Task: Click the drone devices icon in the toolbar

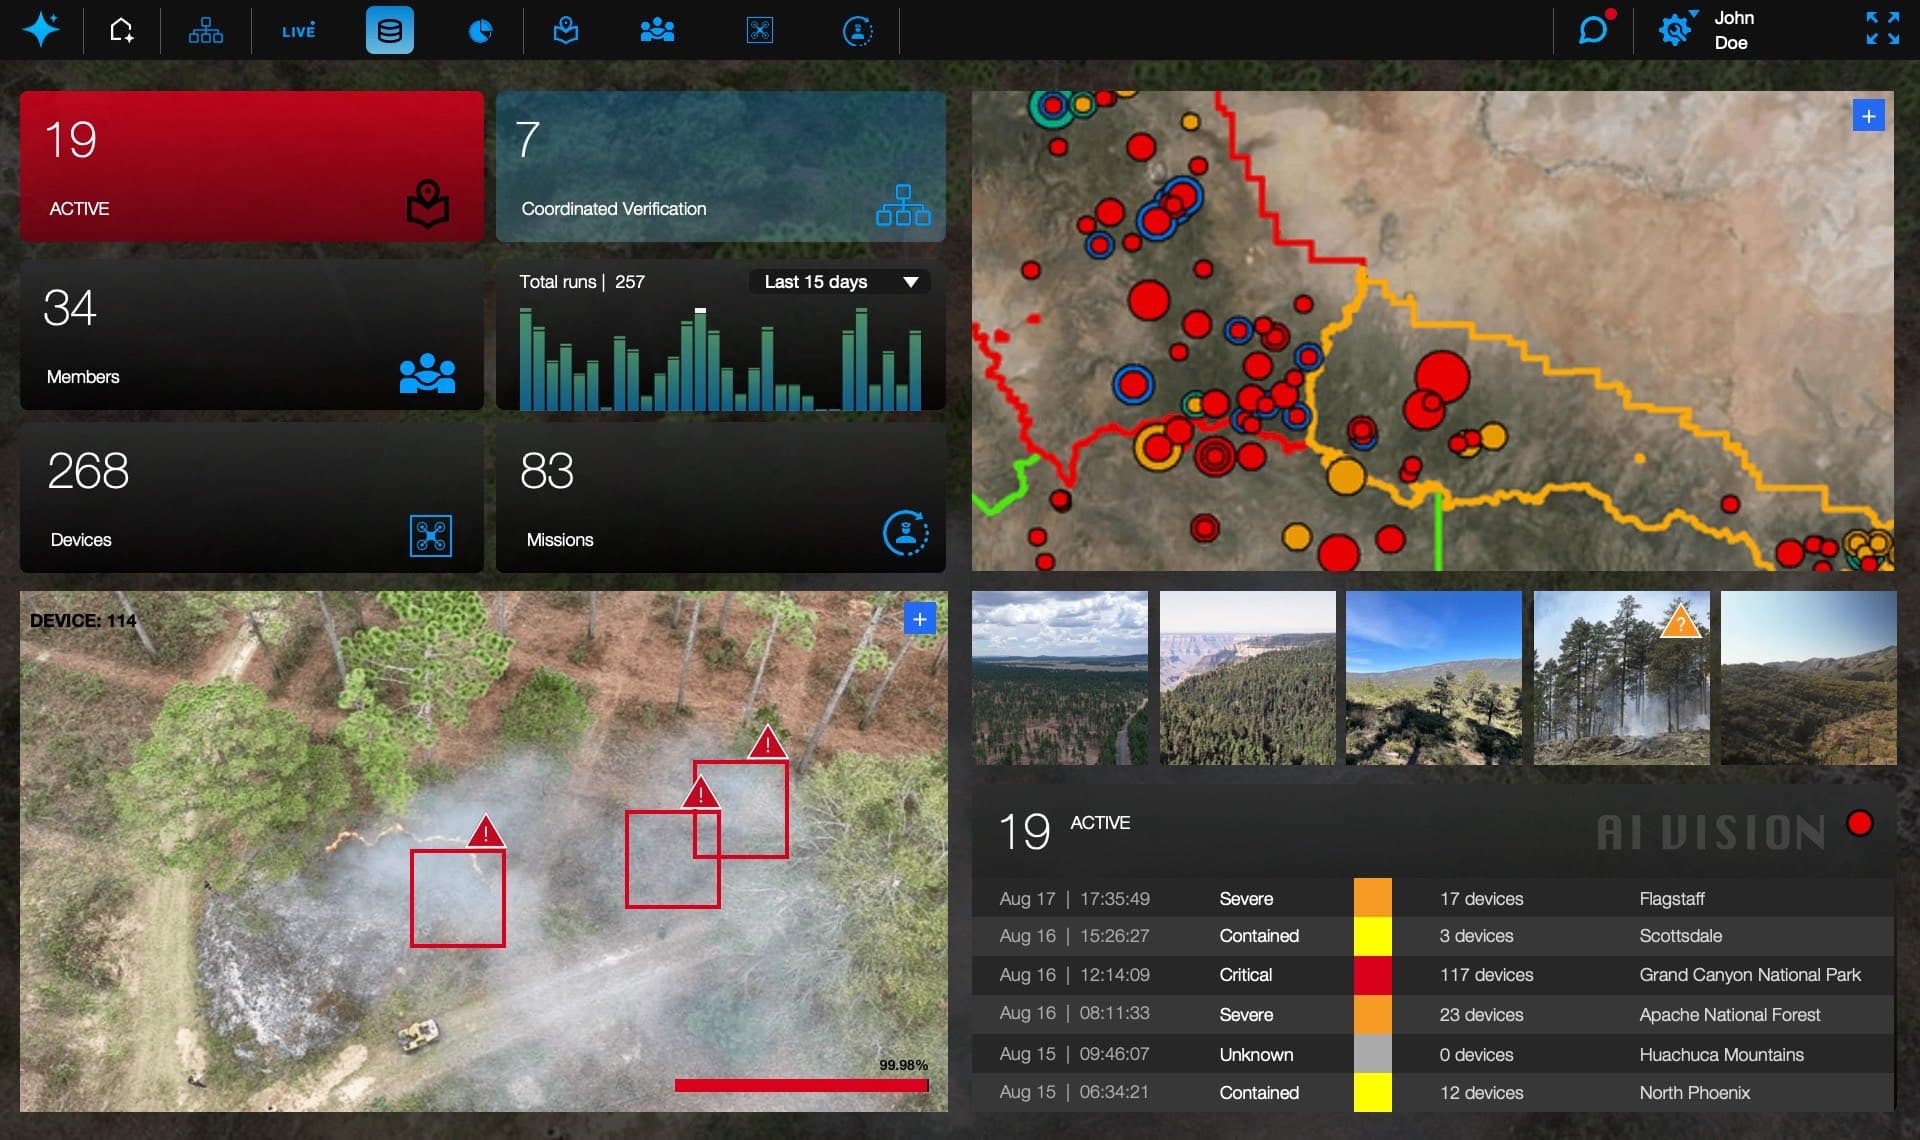Action: click(759, 30)
